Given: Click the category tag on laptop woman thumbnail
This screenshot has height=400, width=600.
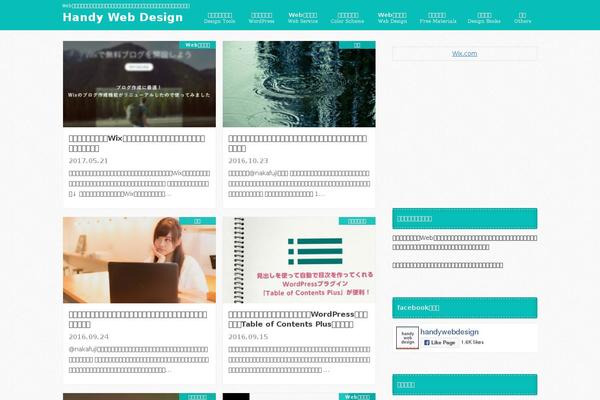Looking at the screenshot, I should coord(197,221).
